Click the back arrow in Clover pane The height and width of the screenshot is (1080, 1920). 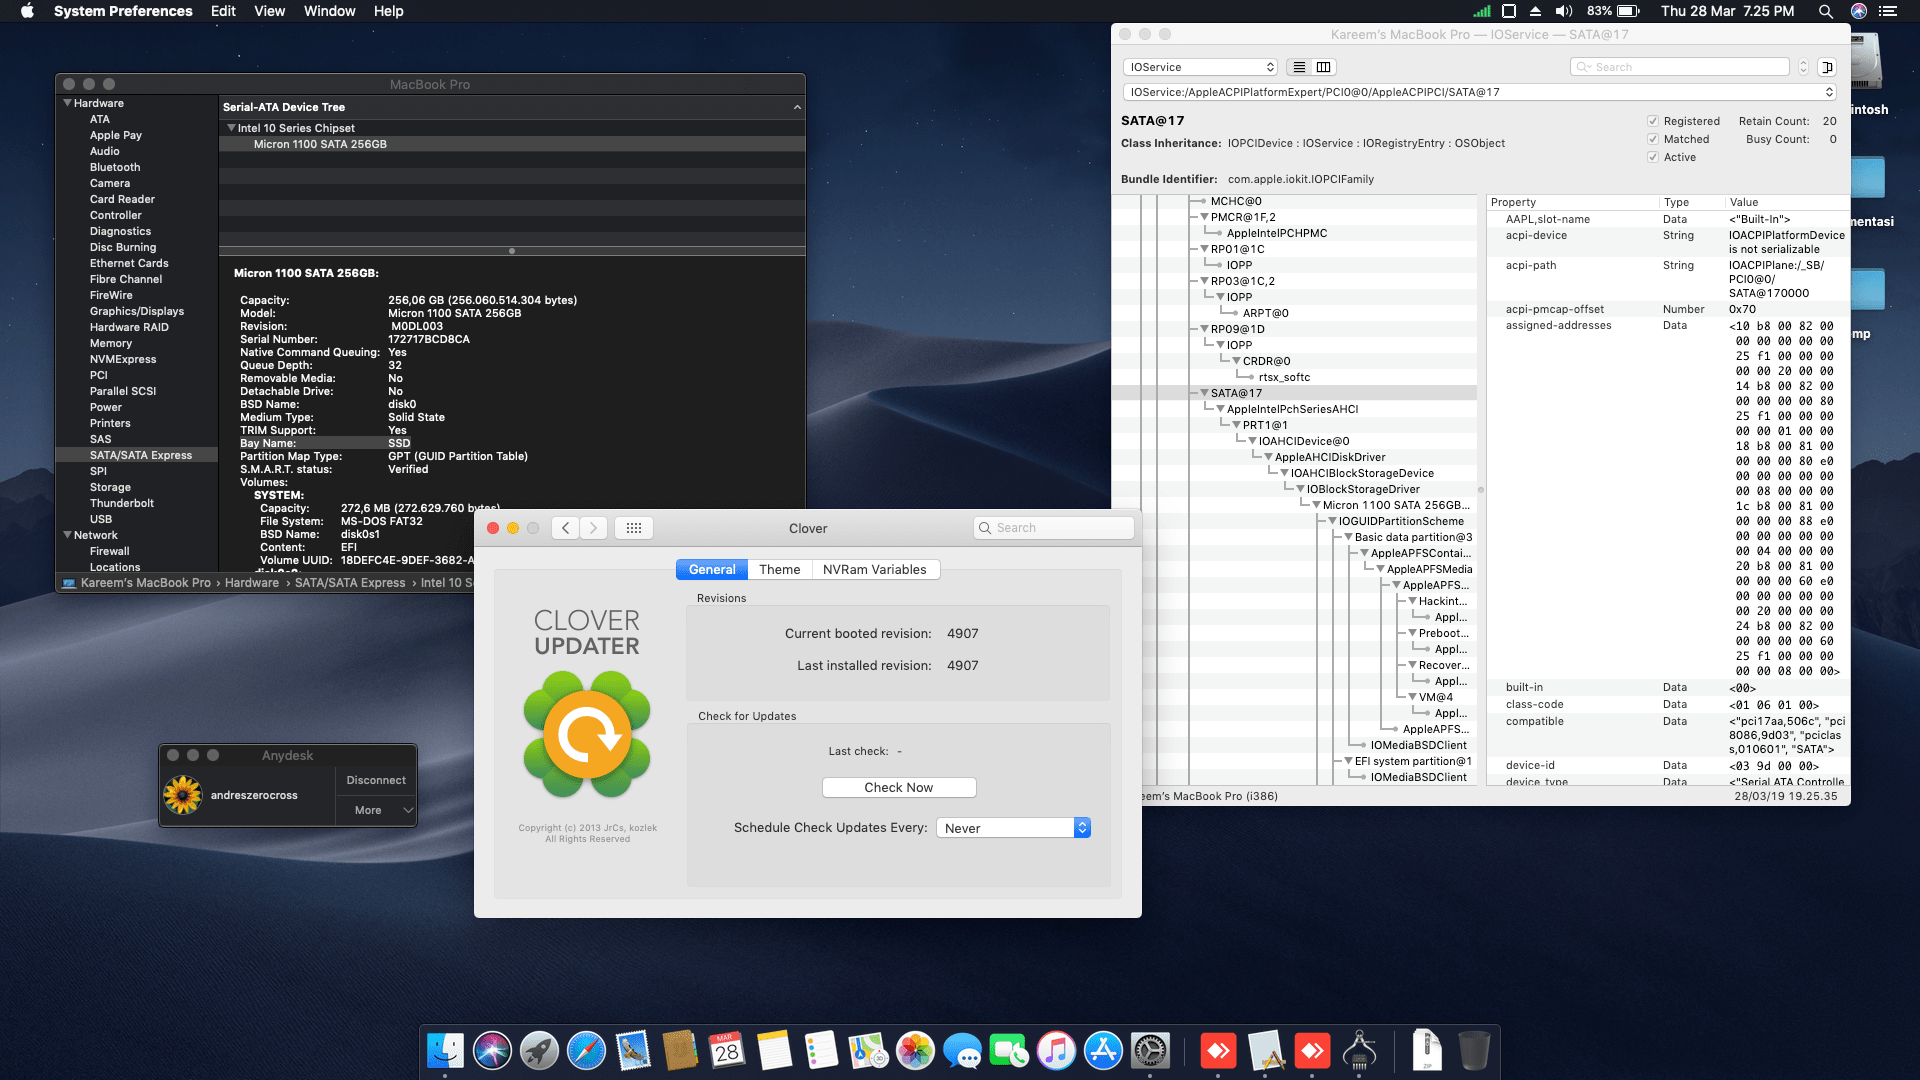[565, 528]
